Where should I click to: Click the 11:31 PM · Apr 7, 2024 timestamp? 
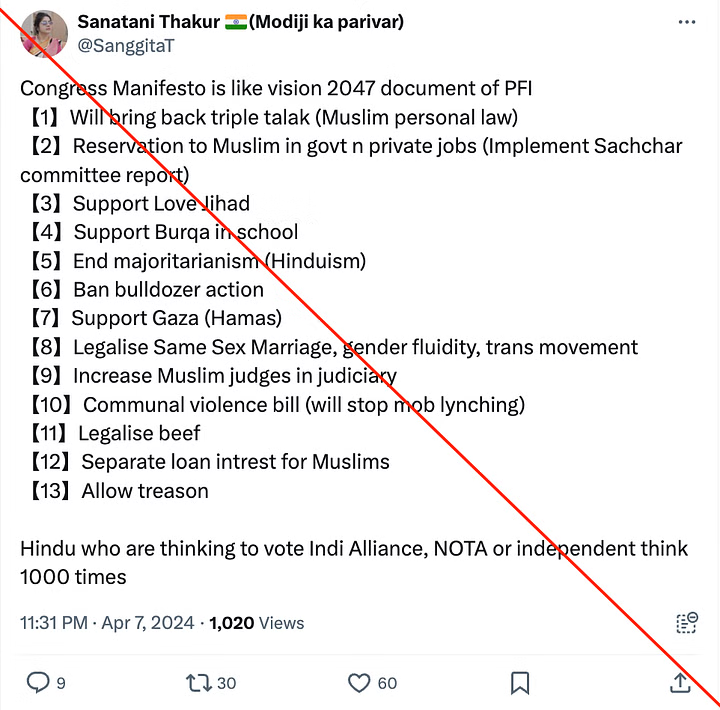click(108, 622)
